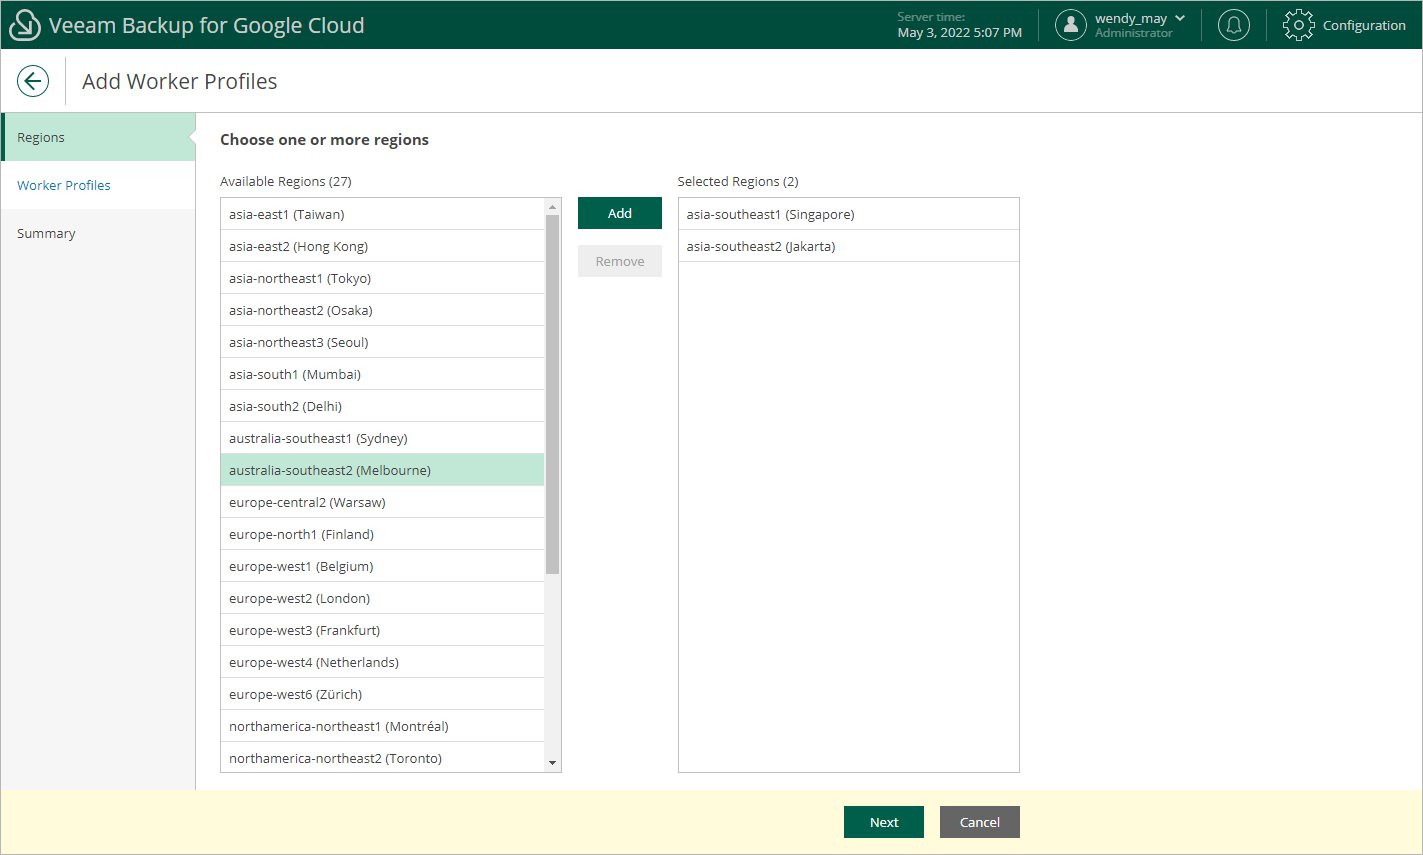This screenshot has height=855, width=1423.
Task: Open the Configuration link text
Action: [1364, 25]
